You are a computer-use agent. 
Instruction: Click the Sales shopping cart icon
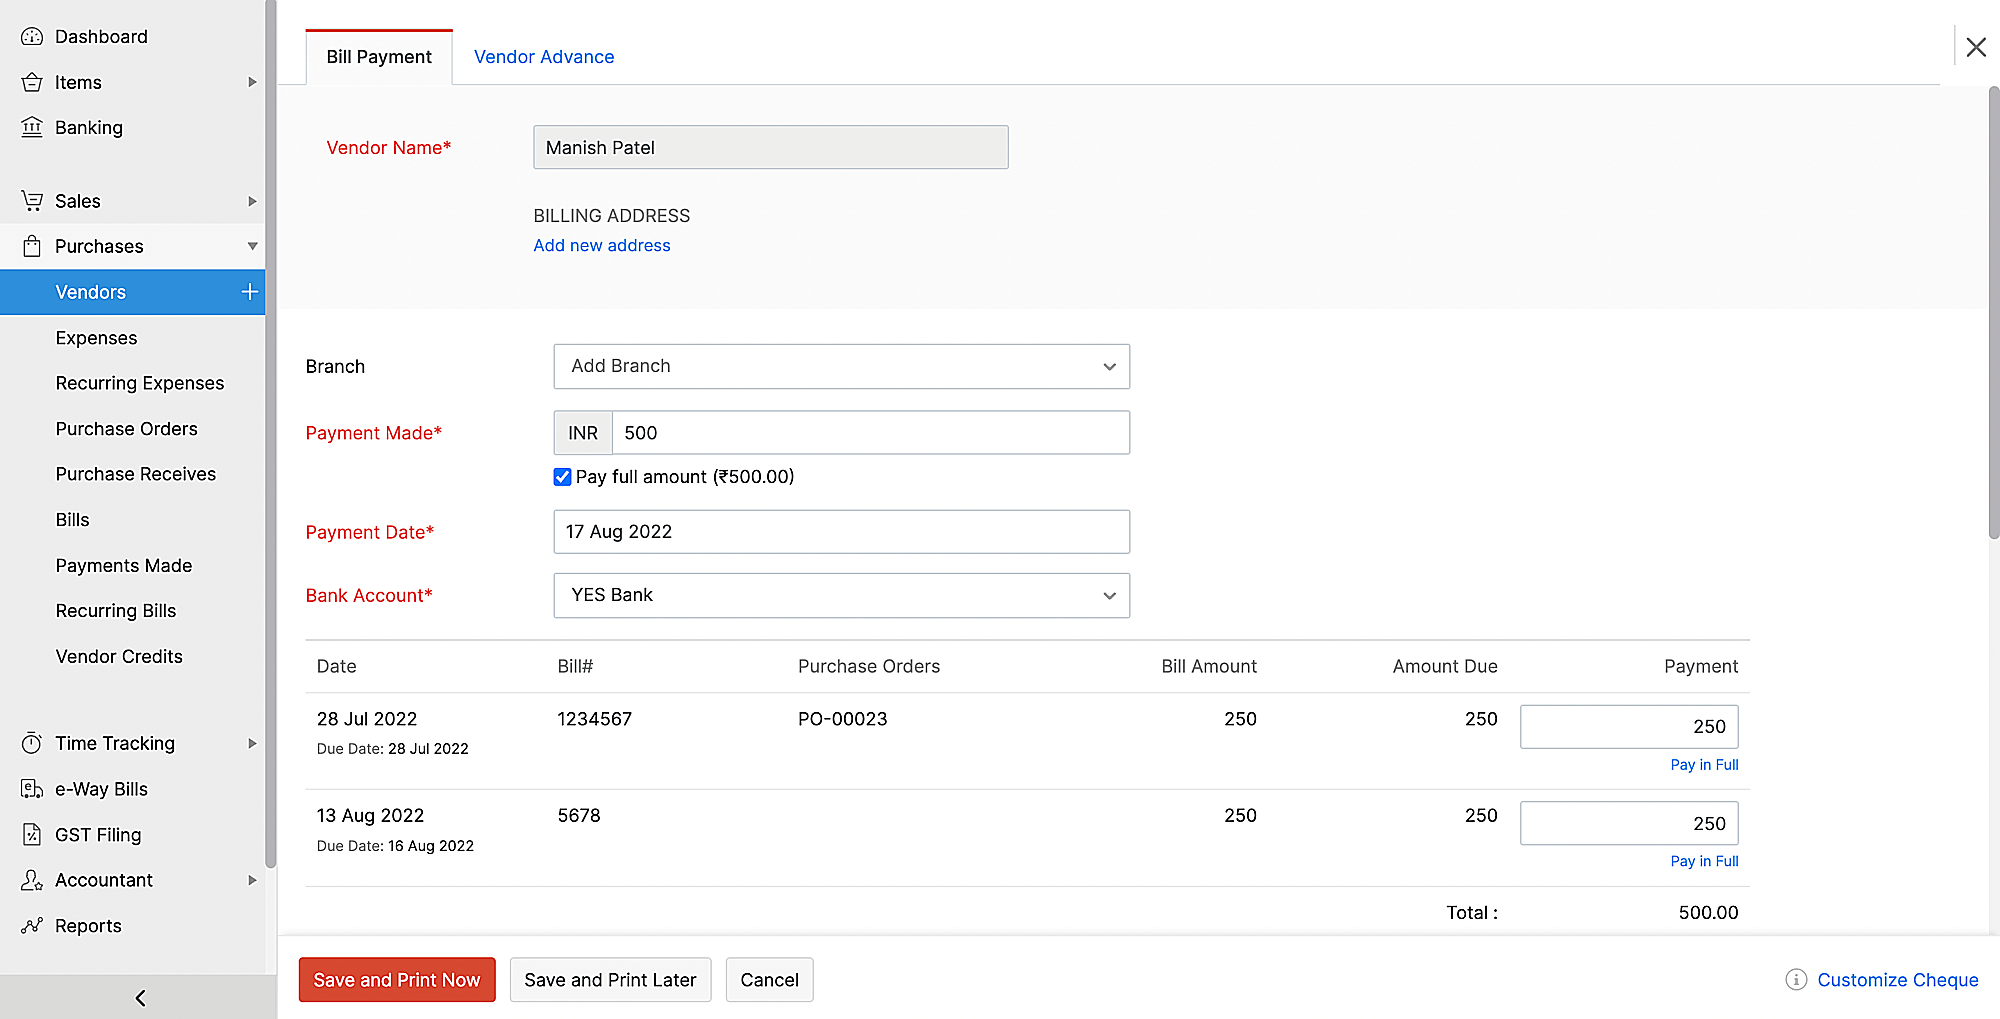[x=32, y=201]
